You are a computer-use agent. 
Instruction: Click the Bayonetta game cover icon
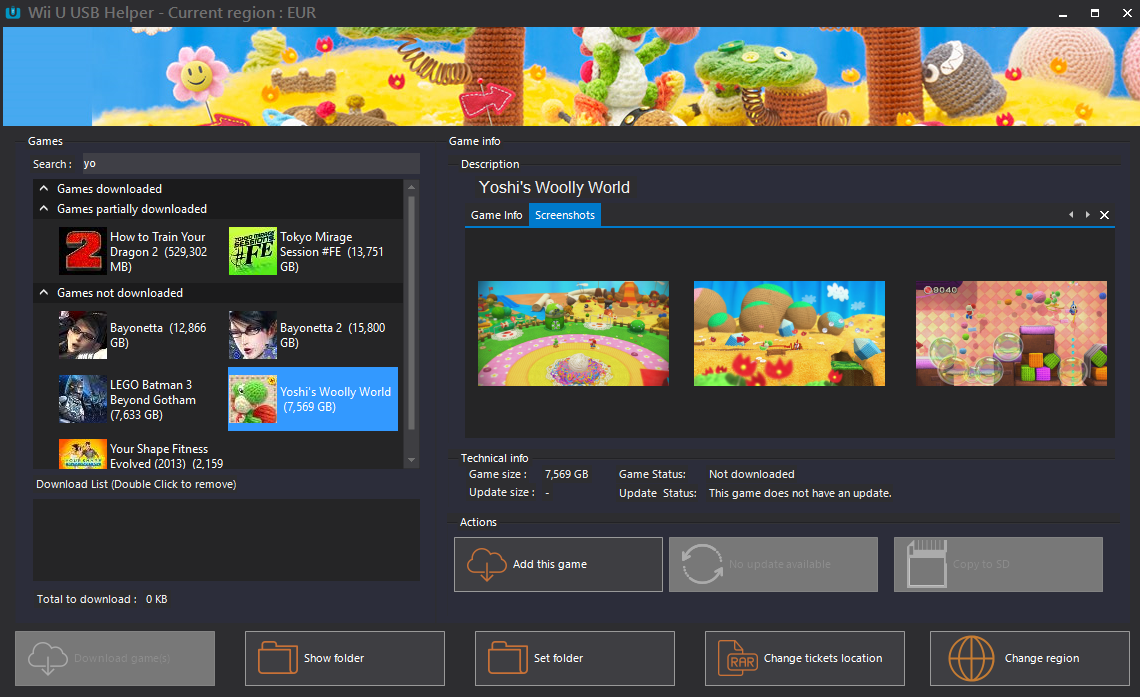83,335
